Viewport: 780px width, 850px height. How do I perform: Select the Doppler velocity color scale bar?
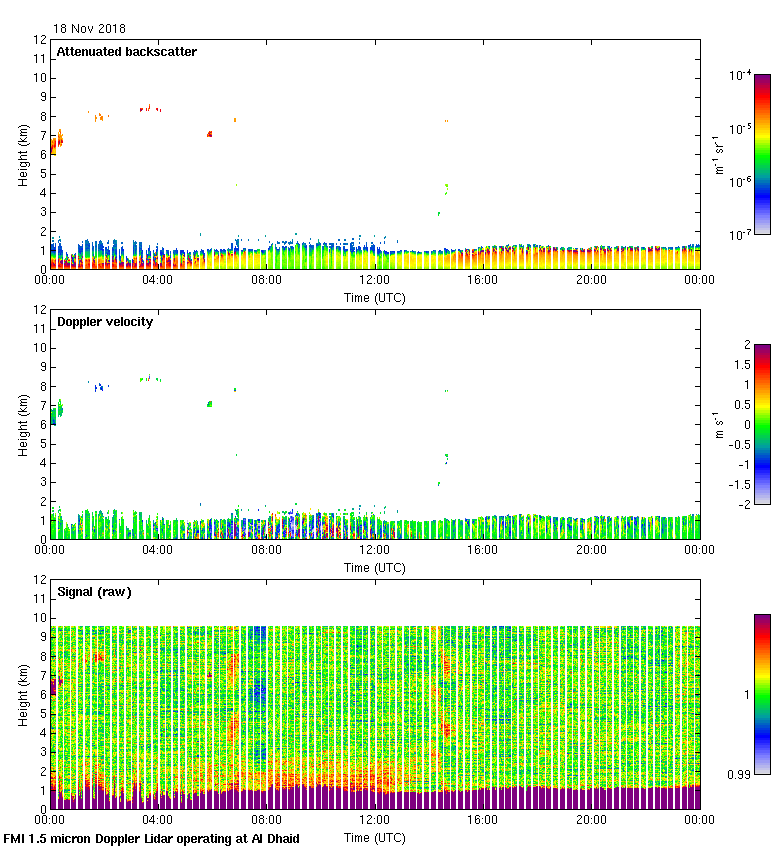coord(762,424)
